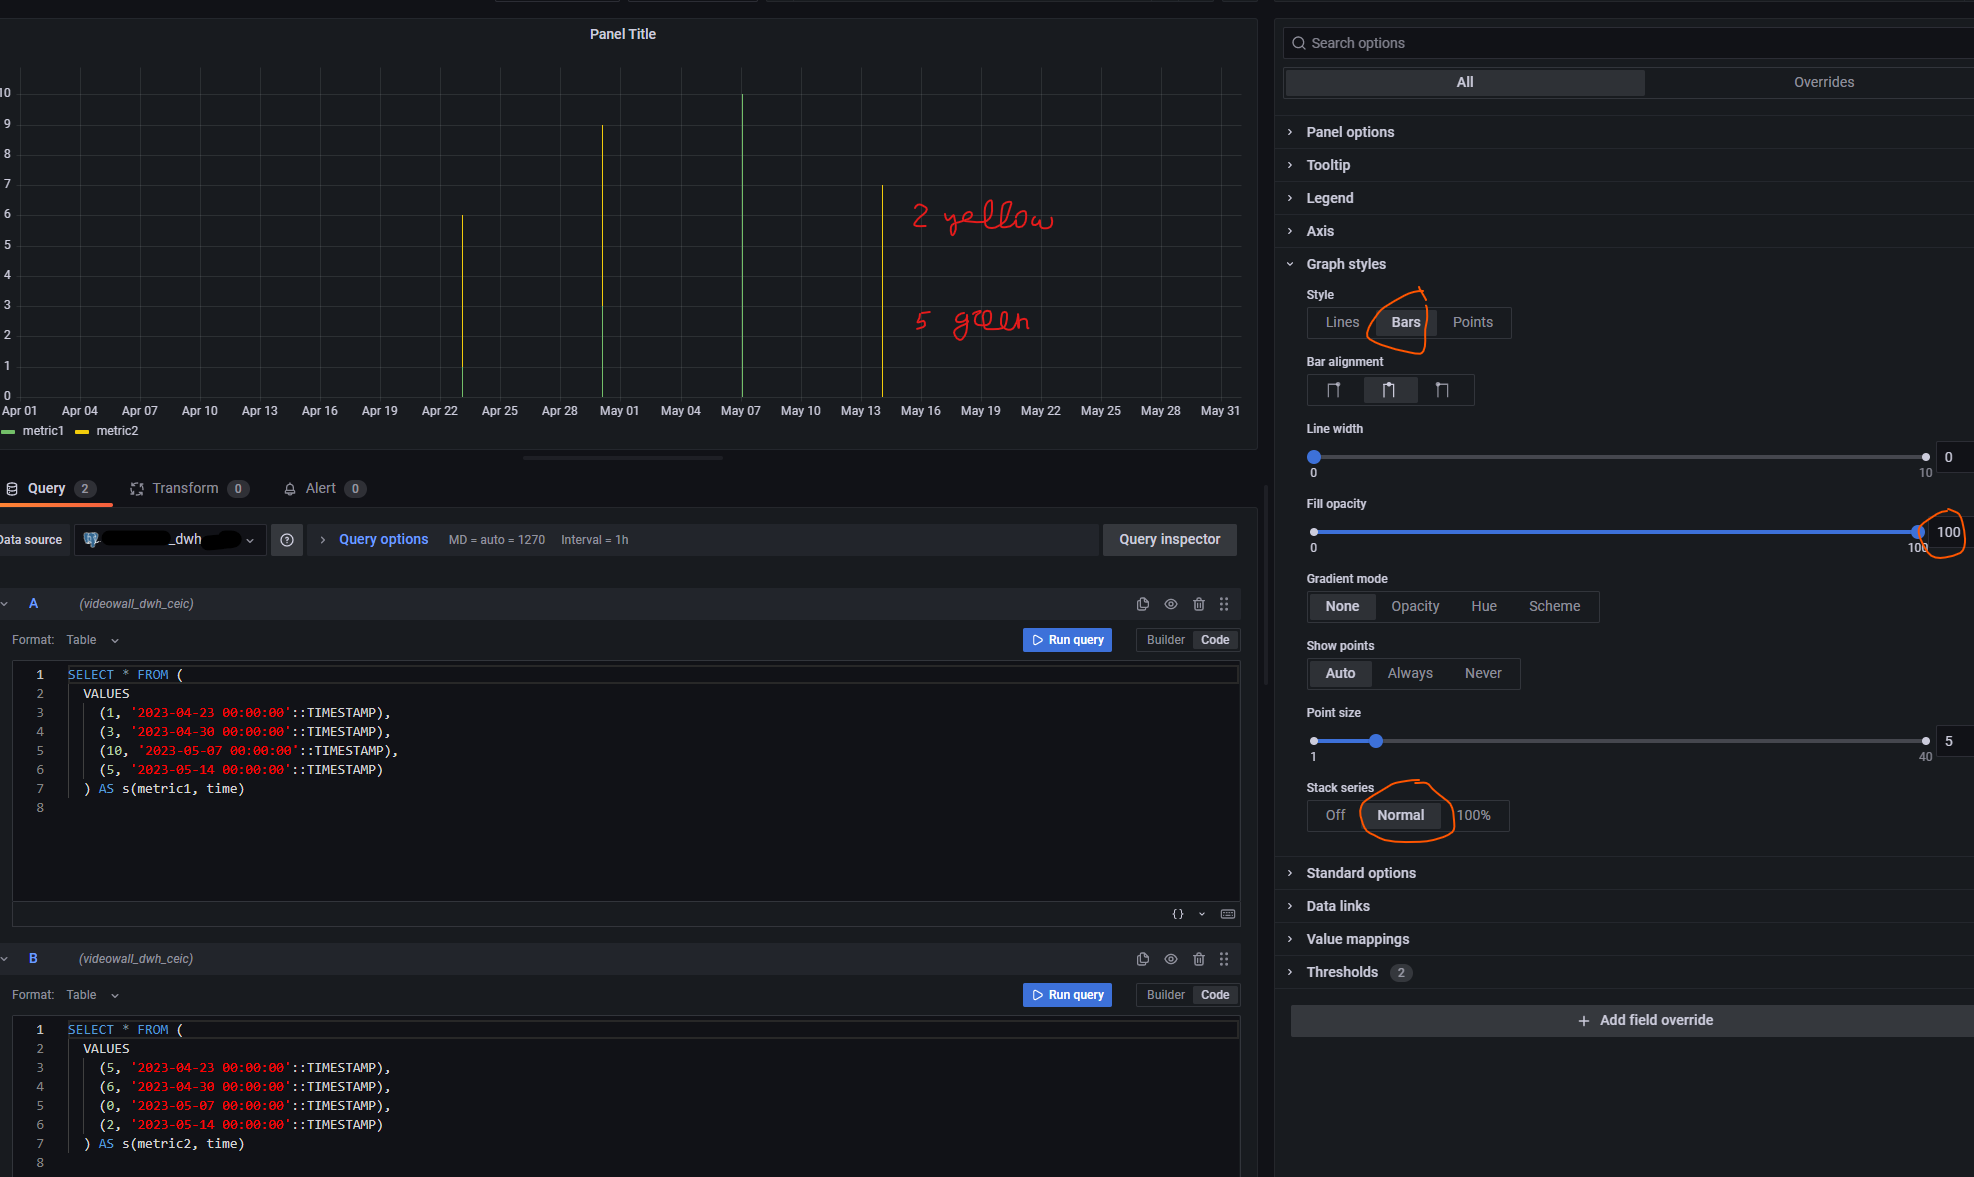Click the Run query button for query A
1974x1177 pixels.
click(1067, 639)
